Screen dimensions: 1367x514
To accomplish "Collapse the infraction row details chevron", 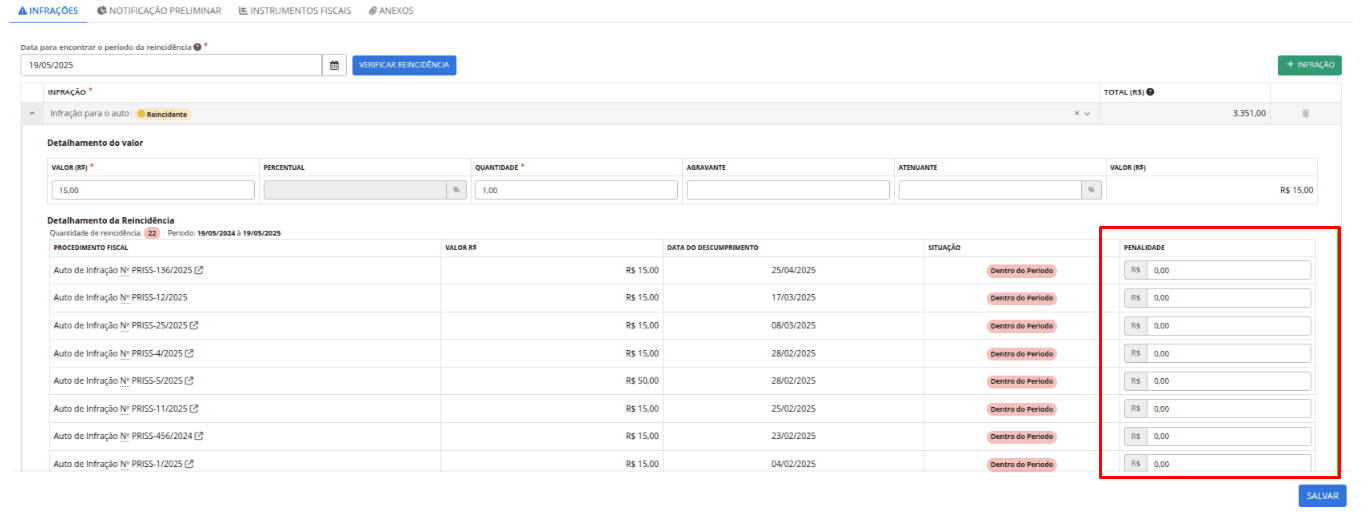I will (32, 113).
